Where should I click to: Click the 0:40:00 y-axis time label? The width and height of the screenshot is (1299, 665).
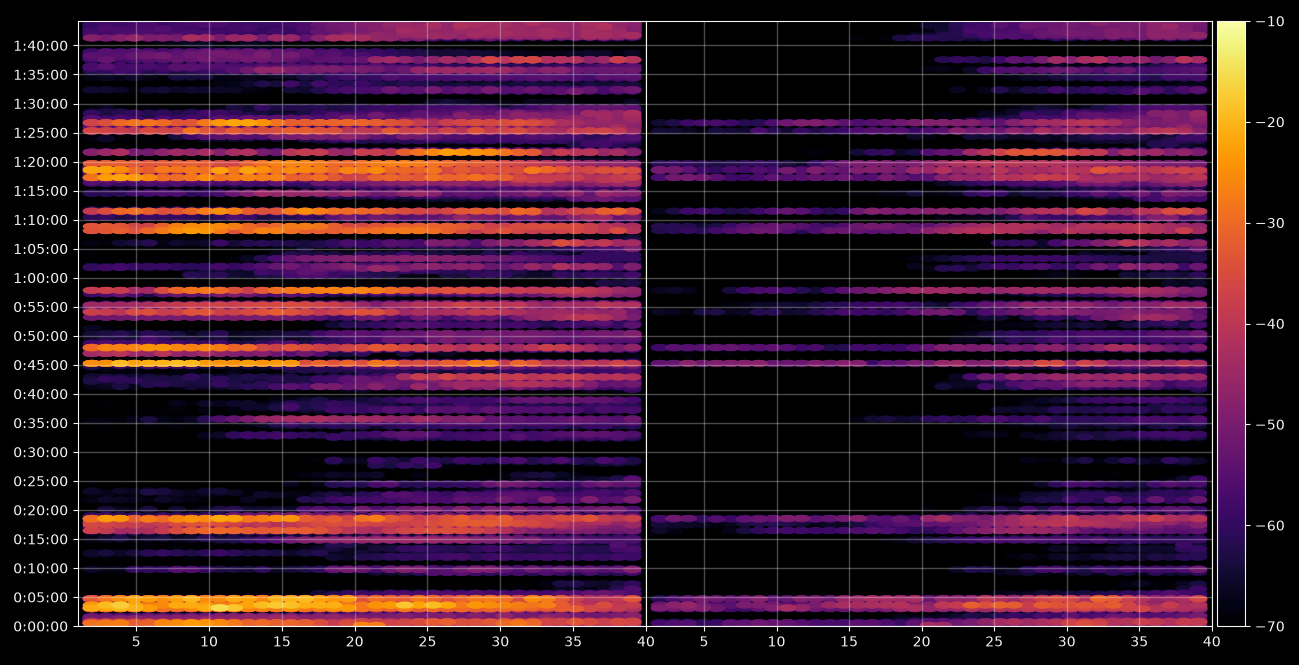(x=41, y=394)
